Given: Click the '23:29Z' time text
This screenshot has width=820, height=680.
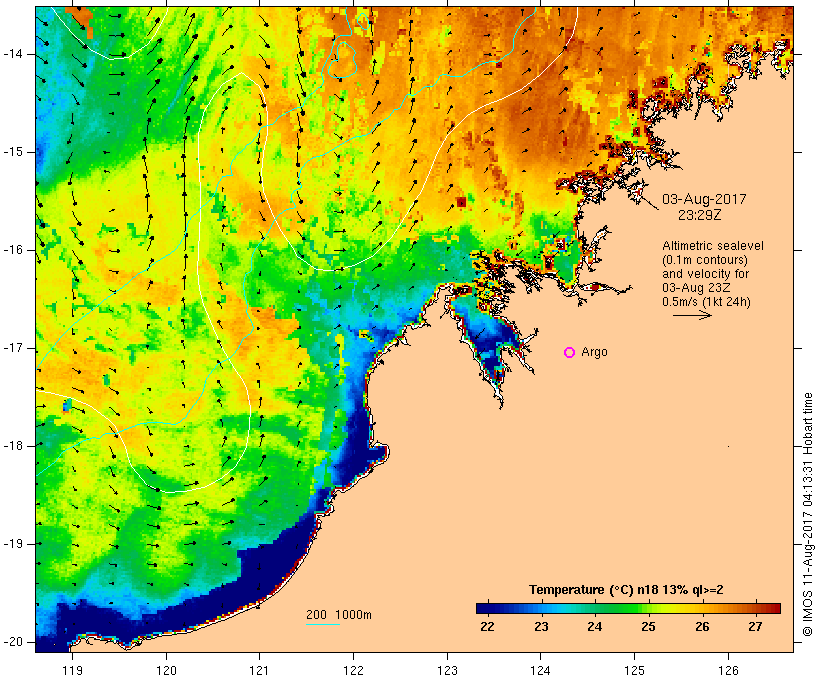Looking at the screenshot, I should pyautogui.click(x=700, y=215).
